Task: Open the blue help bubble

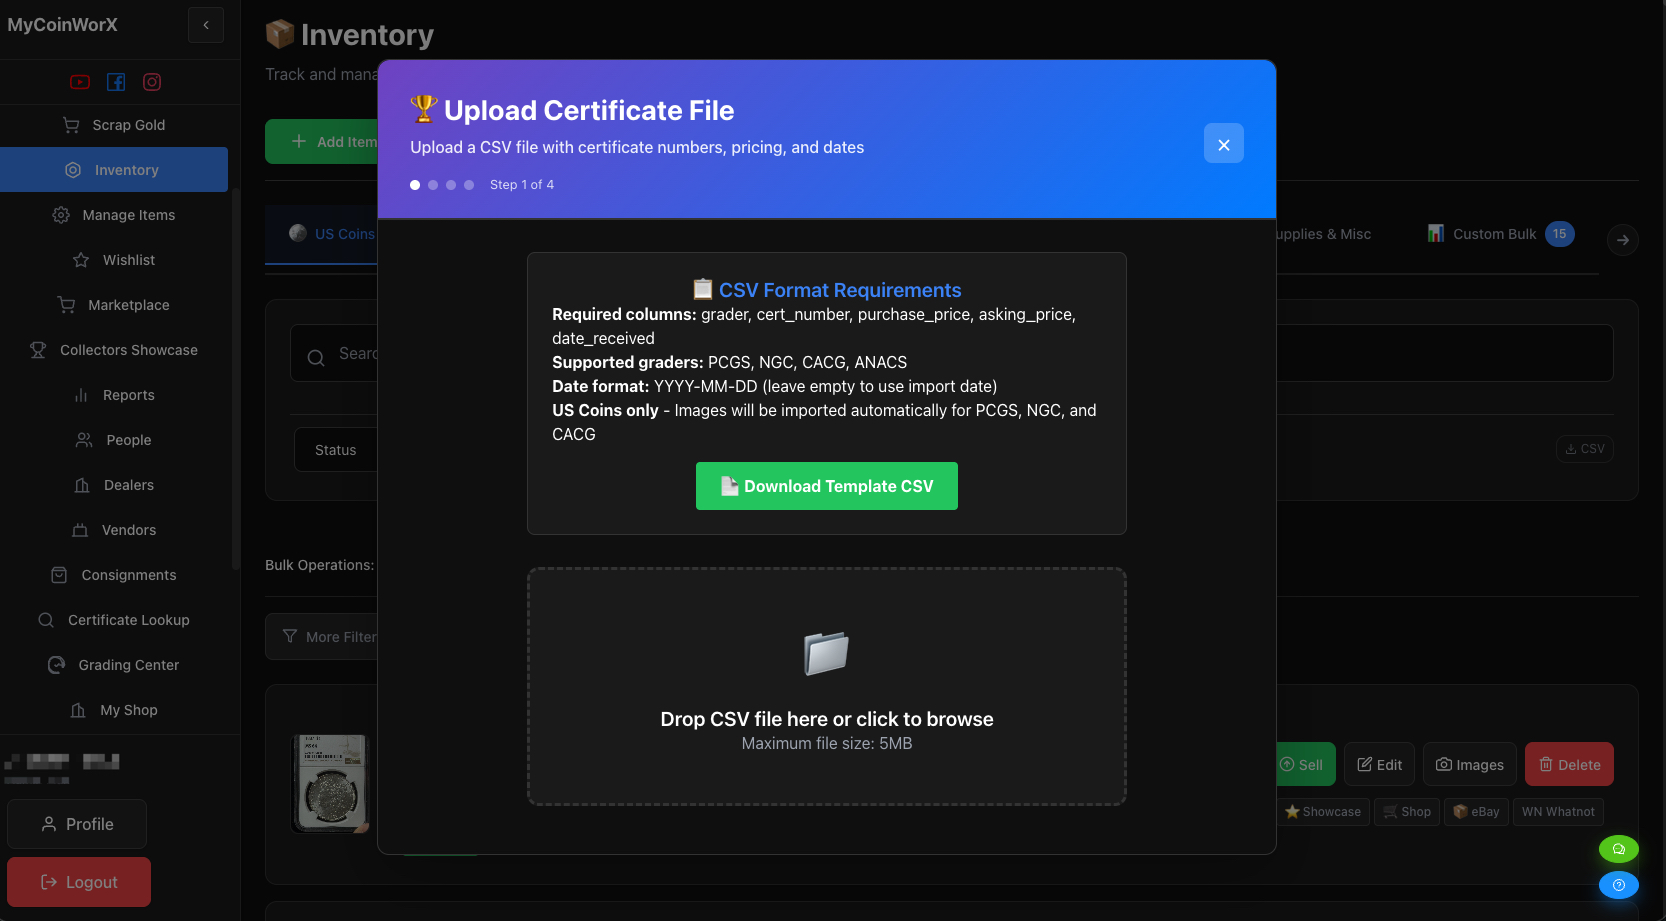Action: click(1619, 885)
